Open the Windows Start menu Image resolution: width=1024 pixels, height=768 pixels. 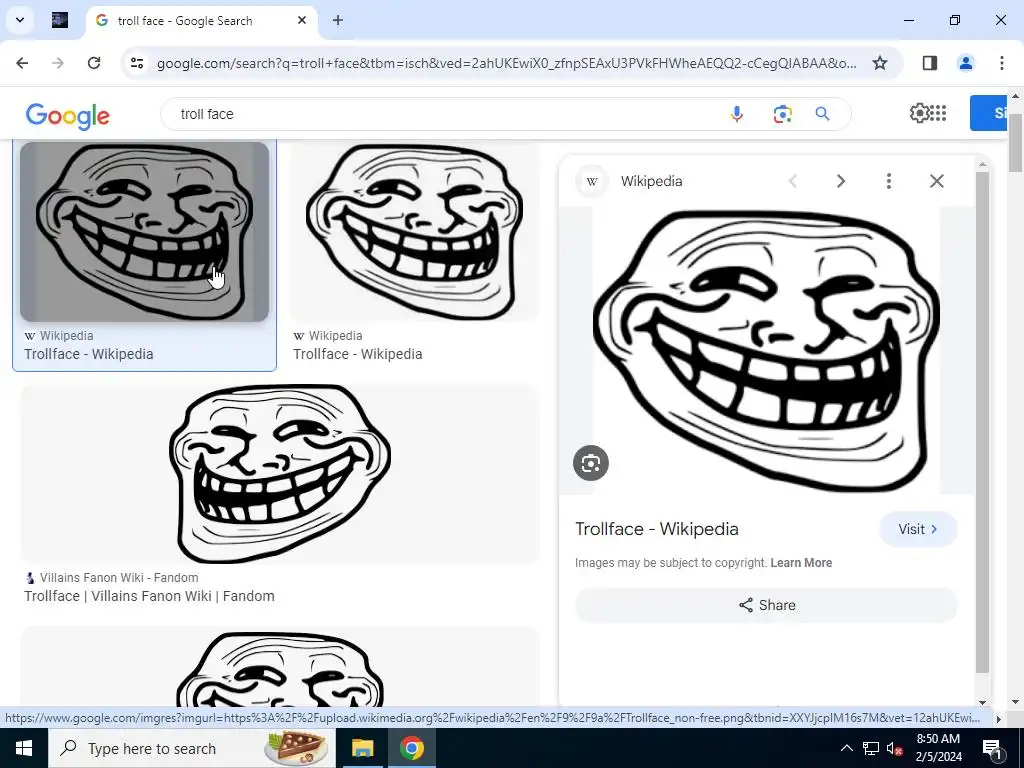pyautogui.click(x=24, y=748)
